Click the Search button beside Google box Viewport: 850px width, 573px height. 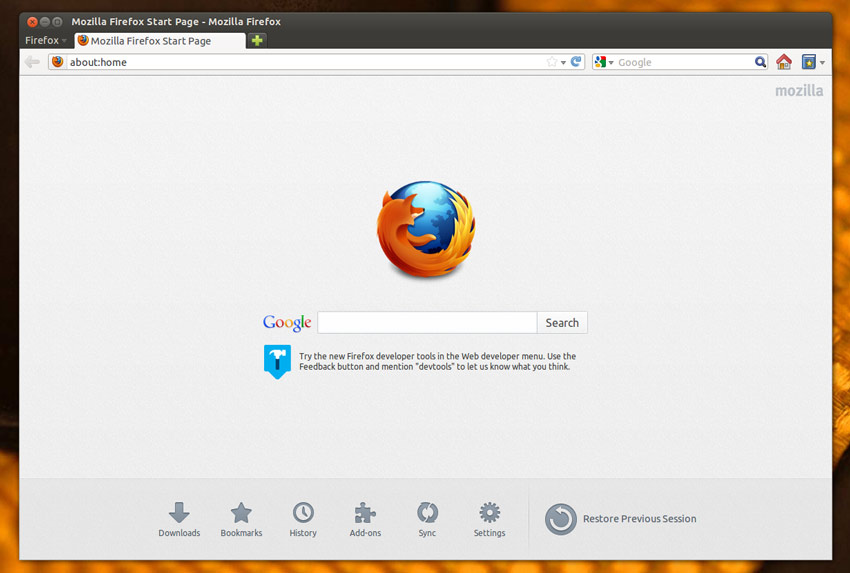point(562,323)
